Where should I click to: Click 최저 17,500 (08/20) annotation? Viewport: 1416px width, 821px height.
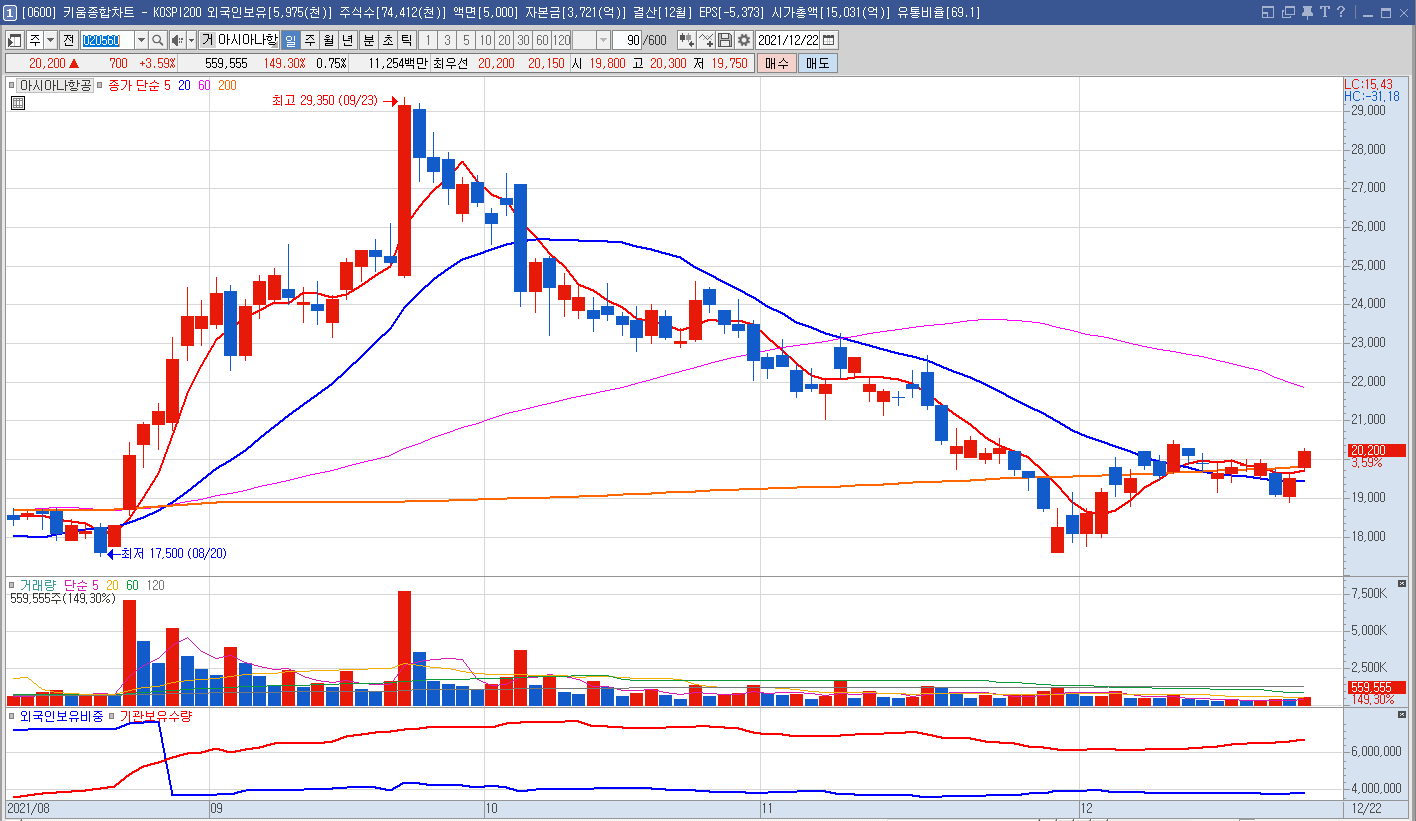[x=173, y=553]
